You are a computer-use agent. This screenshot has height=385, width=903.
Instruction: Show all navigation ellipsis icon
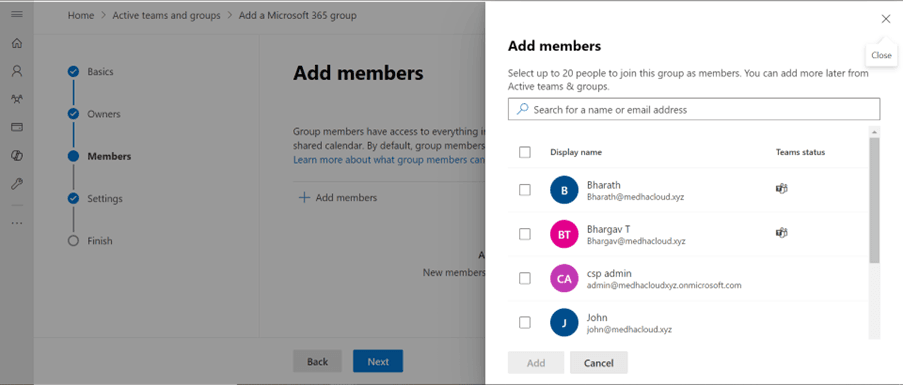coord(17,223)
